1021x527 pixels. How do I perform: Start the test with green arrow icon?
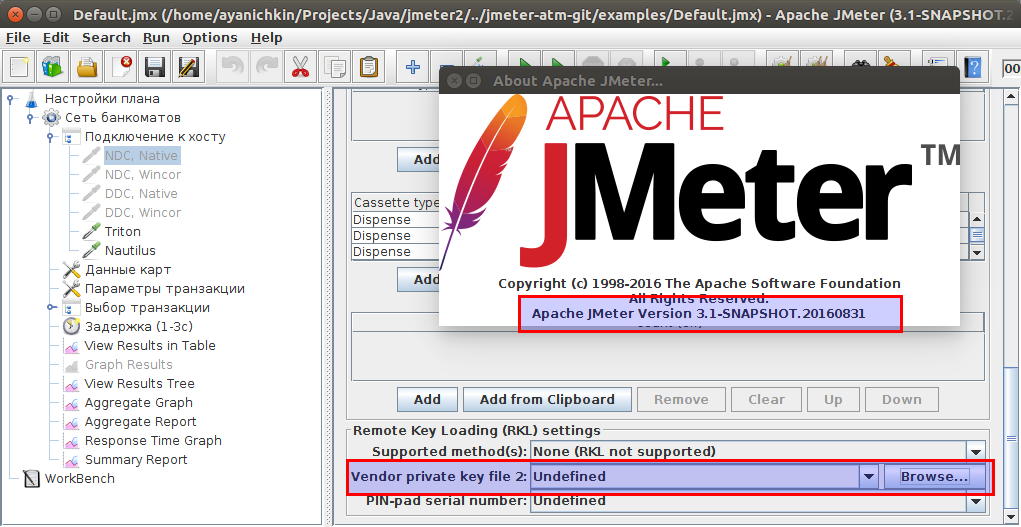525,62
